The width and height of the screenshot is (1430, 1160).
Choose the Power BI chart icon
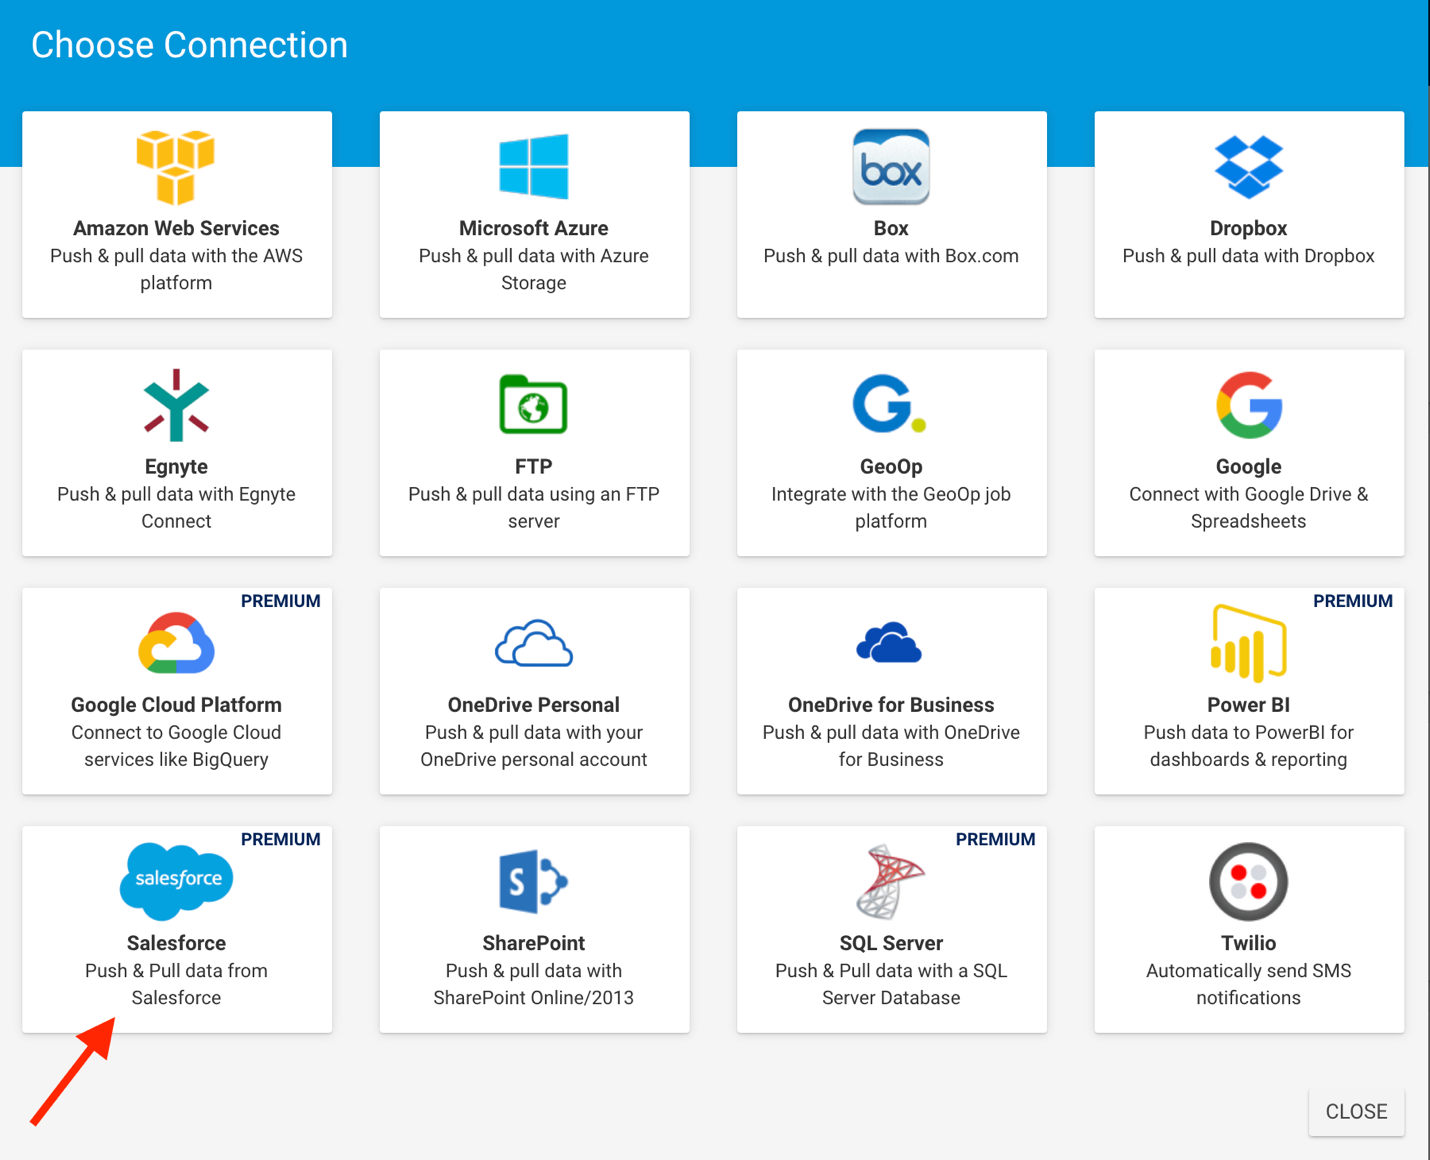coord(1249,643)
